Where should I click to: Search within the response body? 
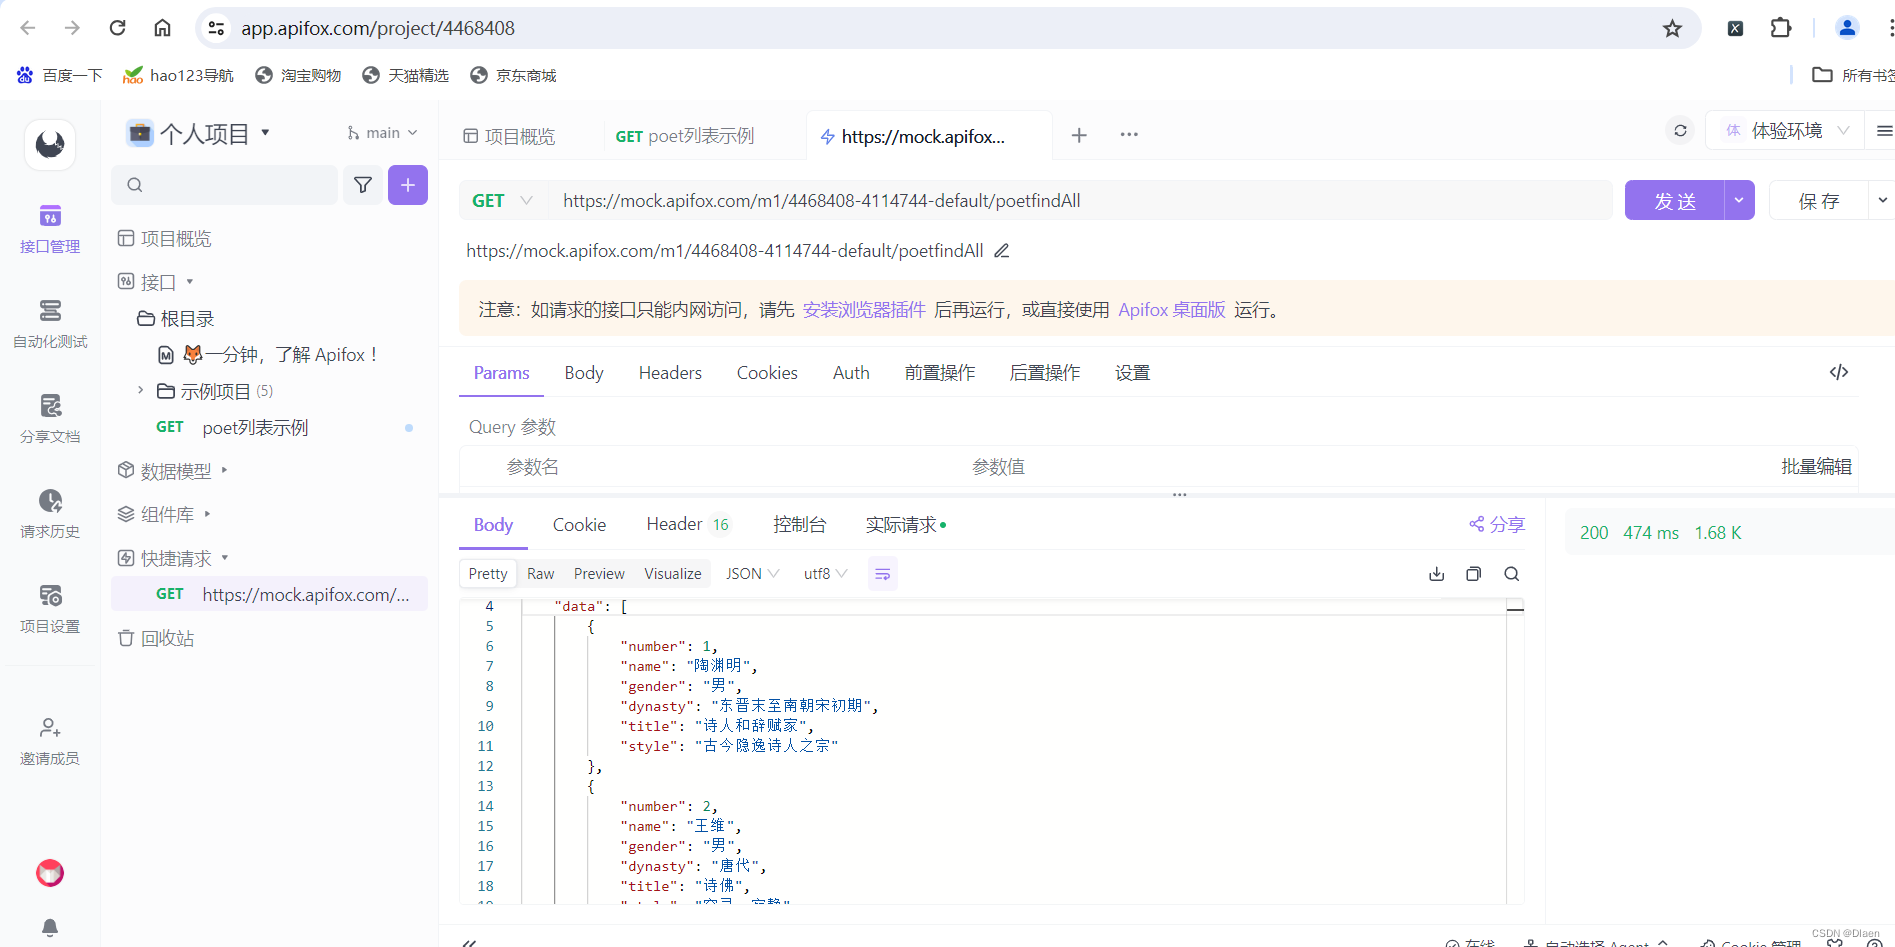point(1512,574)
